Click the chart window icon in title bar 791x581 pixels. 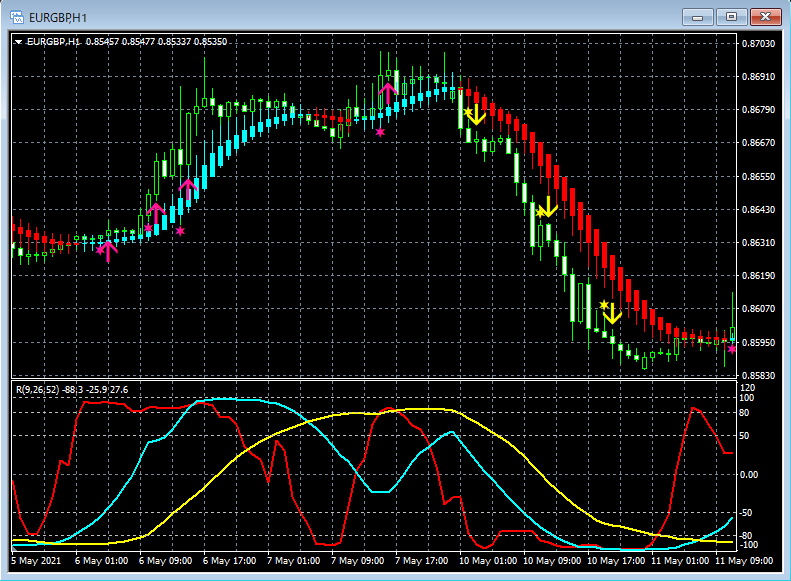pos(17,17)
